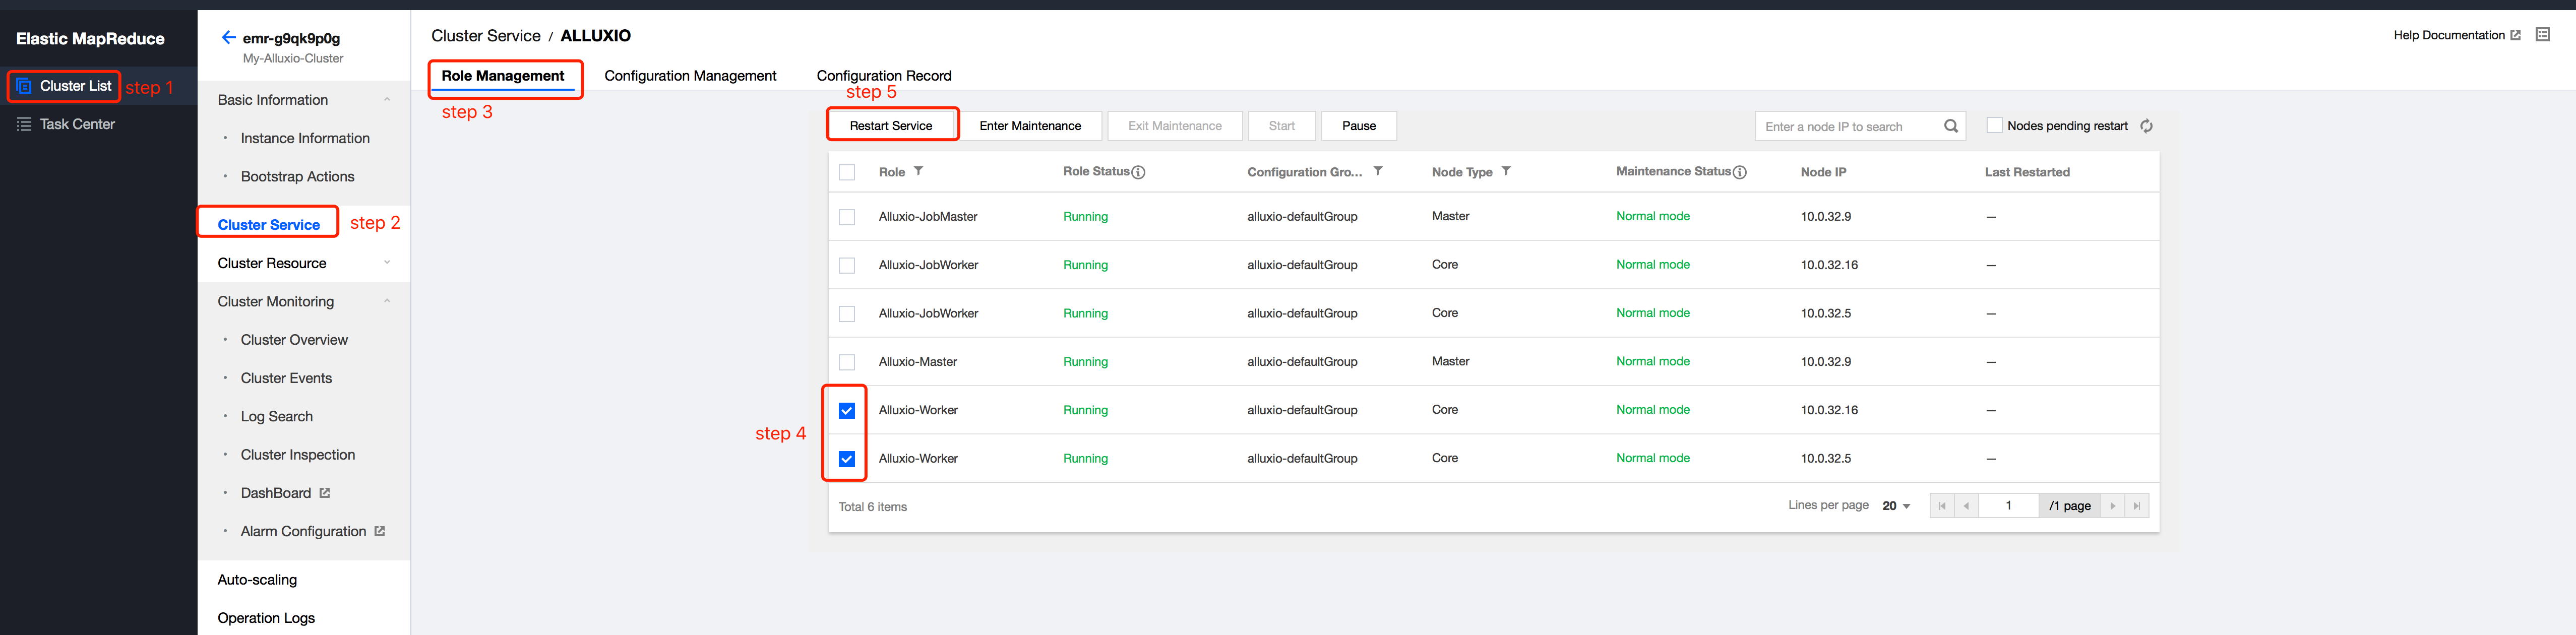Click the Exit Maintenance button

pyautogui.click(x=1175, y=126)
